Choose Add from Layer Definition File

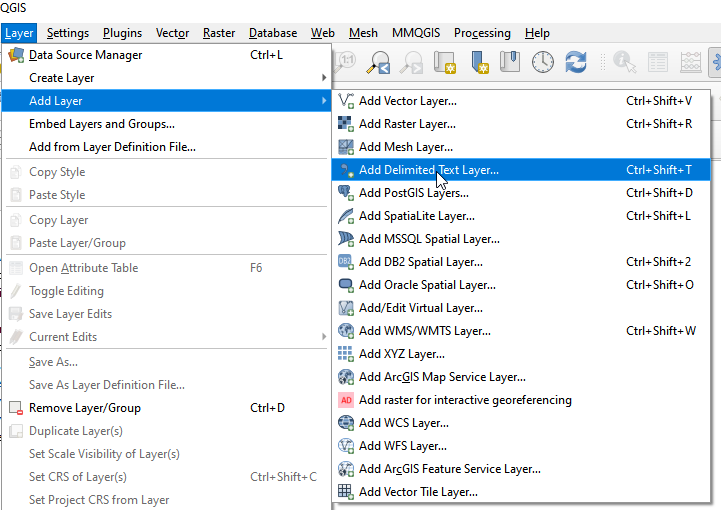pyautogui.click(x=166, y=147)
